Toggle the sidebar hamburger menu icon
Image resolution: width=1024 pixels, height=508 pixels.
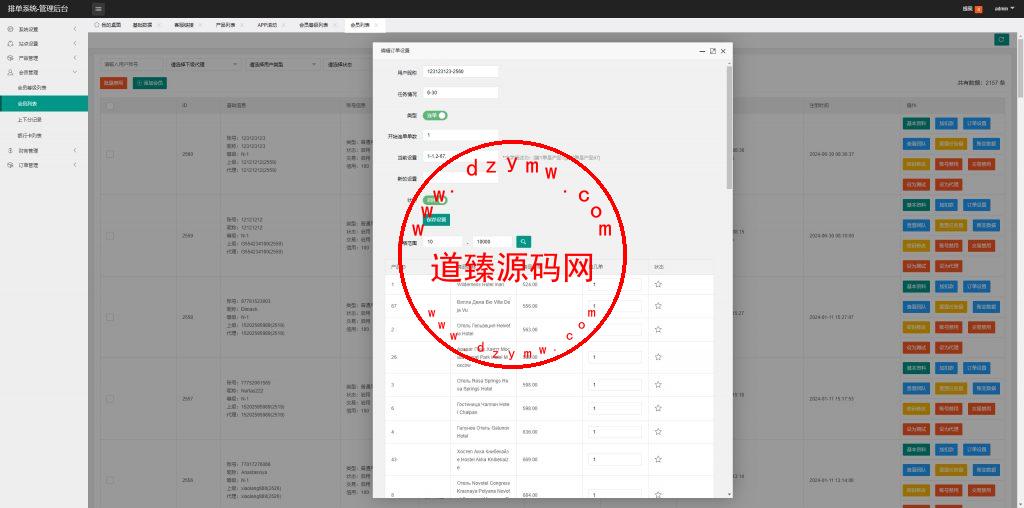[98, 8]
